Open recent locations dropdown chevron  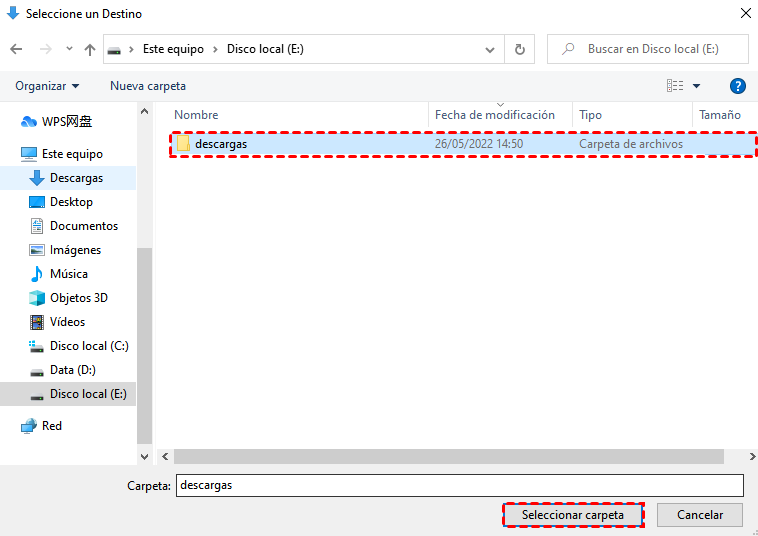click(69, 48)
